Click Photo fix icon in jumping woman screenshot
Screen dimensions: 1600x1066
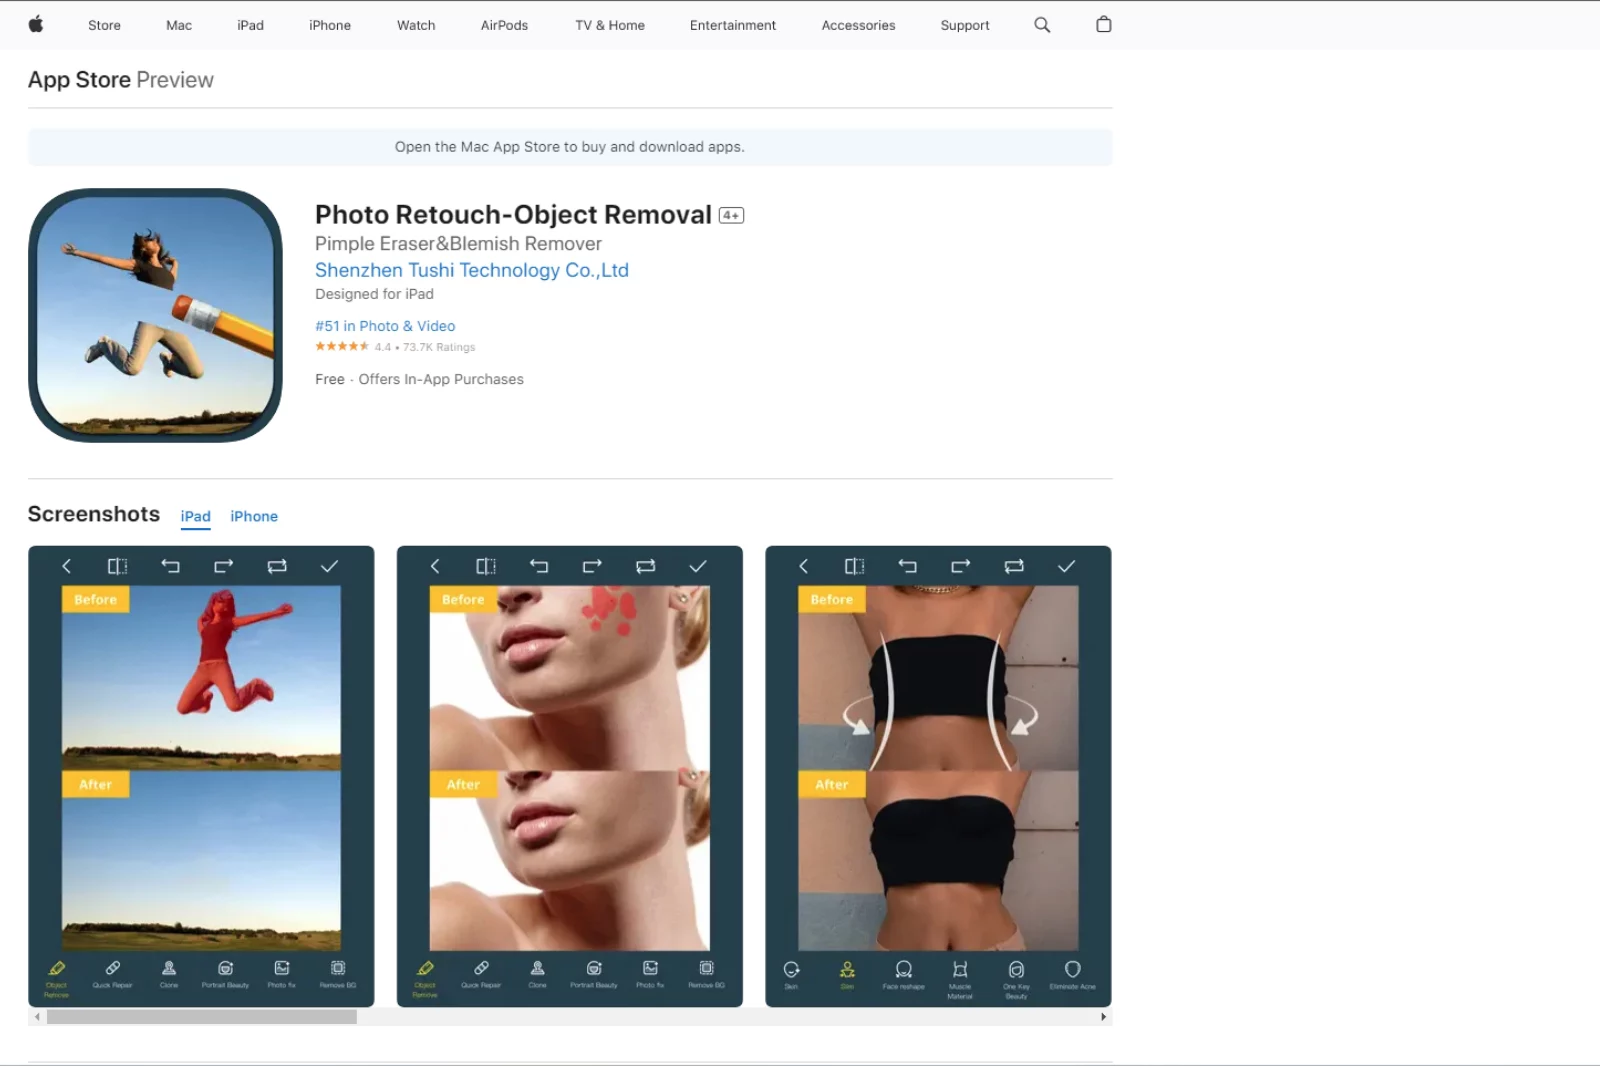pos(282,968)
